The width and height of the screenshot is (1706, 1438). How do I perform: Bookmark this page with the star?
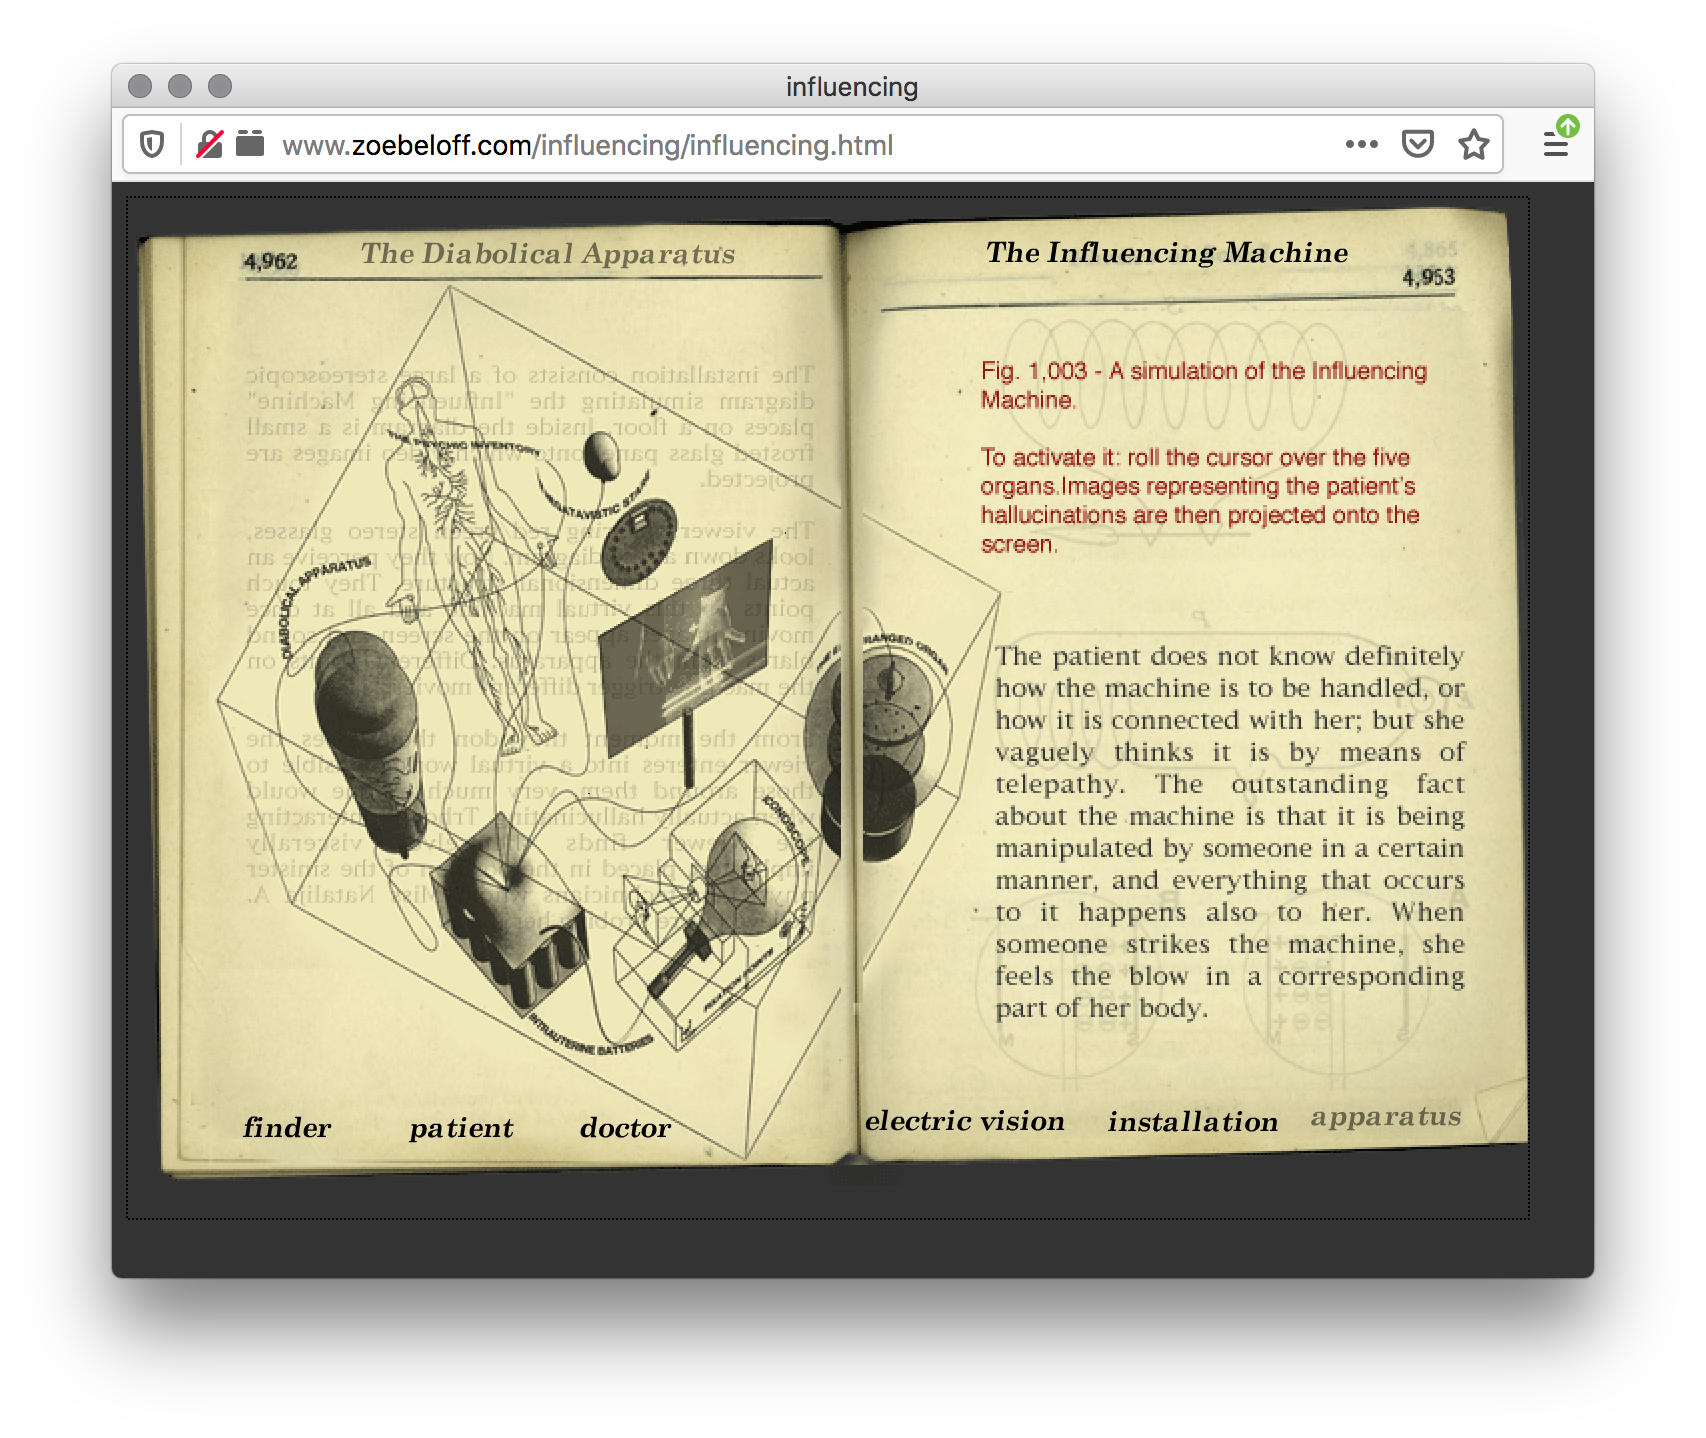point(1473,145)
